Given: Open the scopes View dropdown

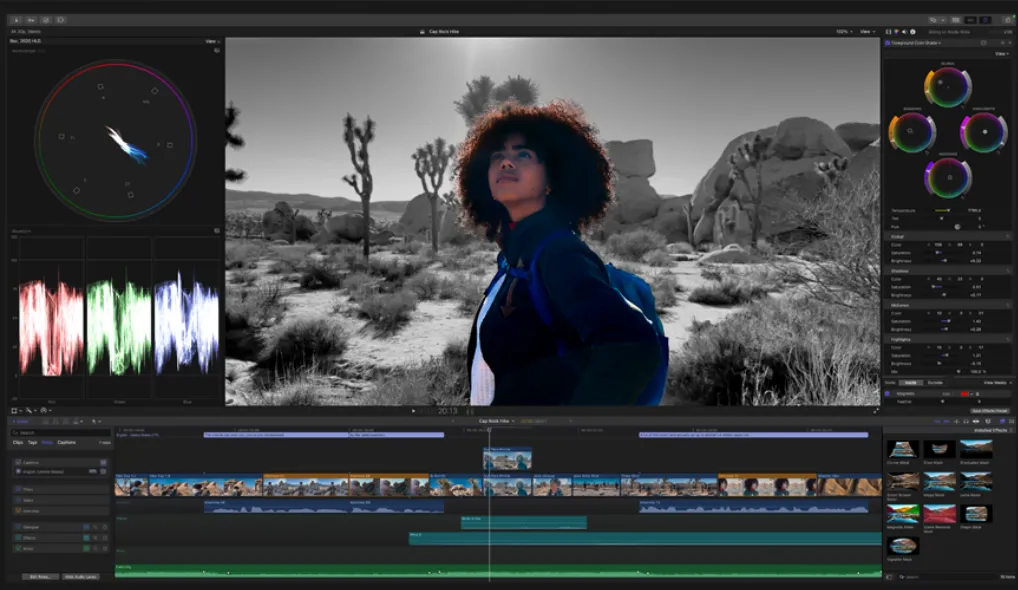Looking at the screenshot, I should coord(212,42).
